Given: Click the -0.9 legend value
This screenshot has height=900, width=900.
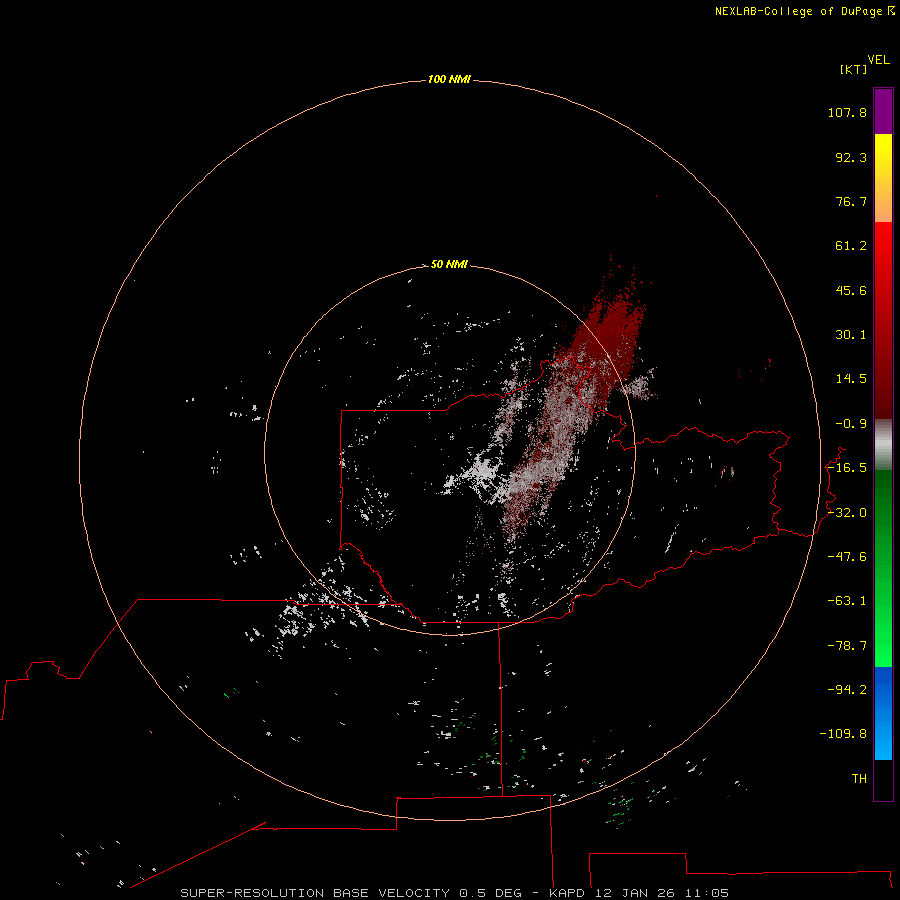Looking at the screenshot, I should point(851,424).
